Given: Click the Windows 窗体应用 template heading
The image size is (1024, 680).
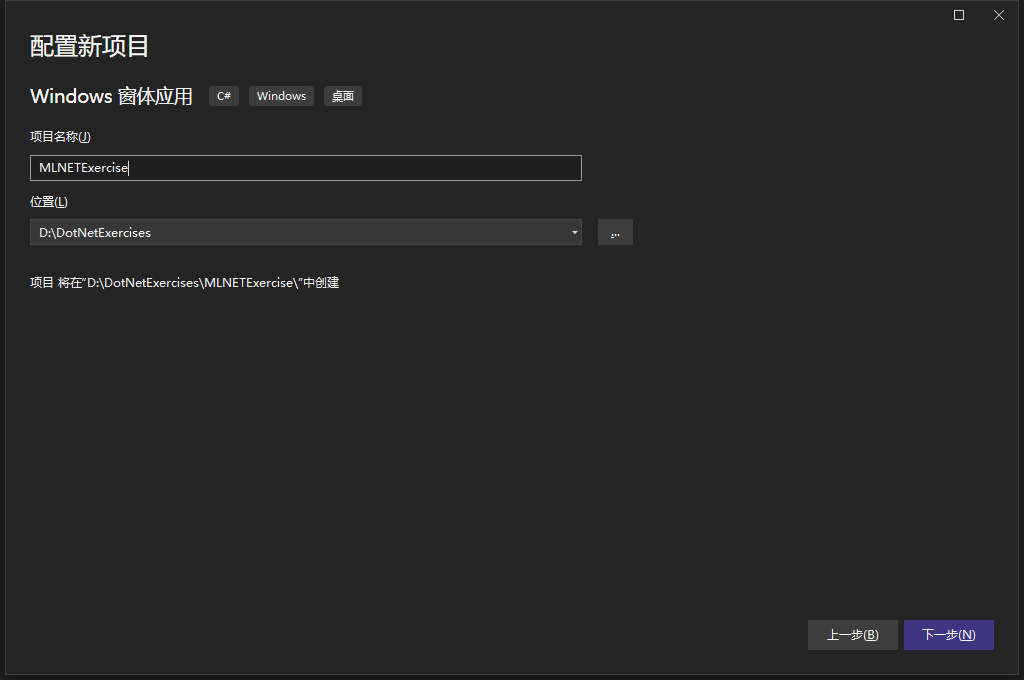Looking at the screenshot, I should pyautogui.click(x=110, y=96).
